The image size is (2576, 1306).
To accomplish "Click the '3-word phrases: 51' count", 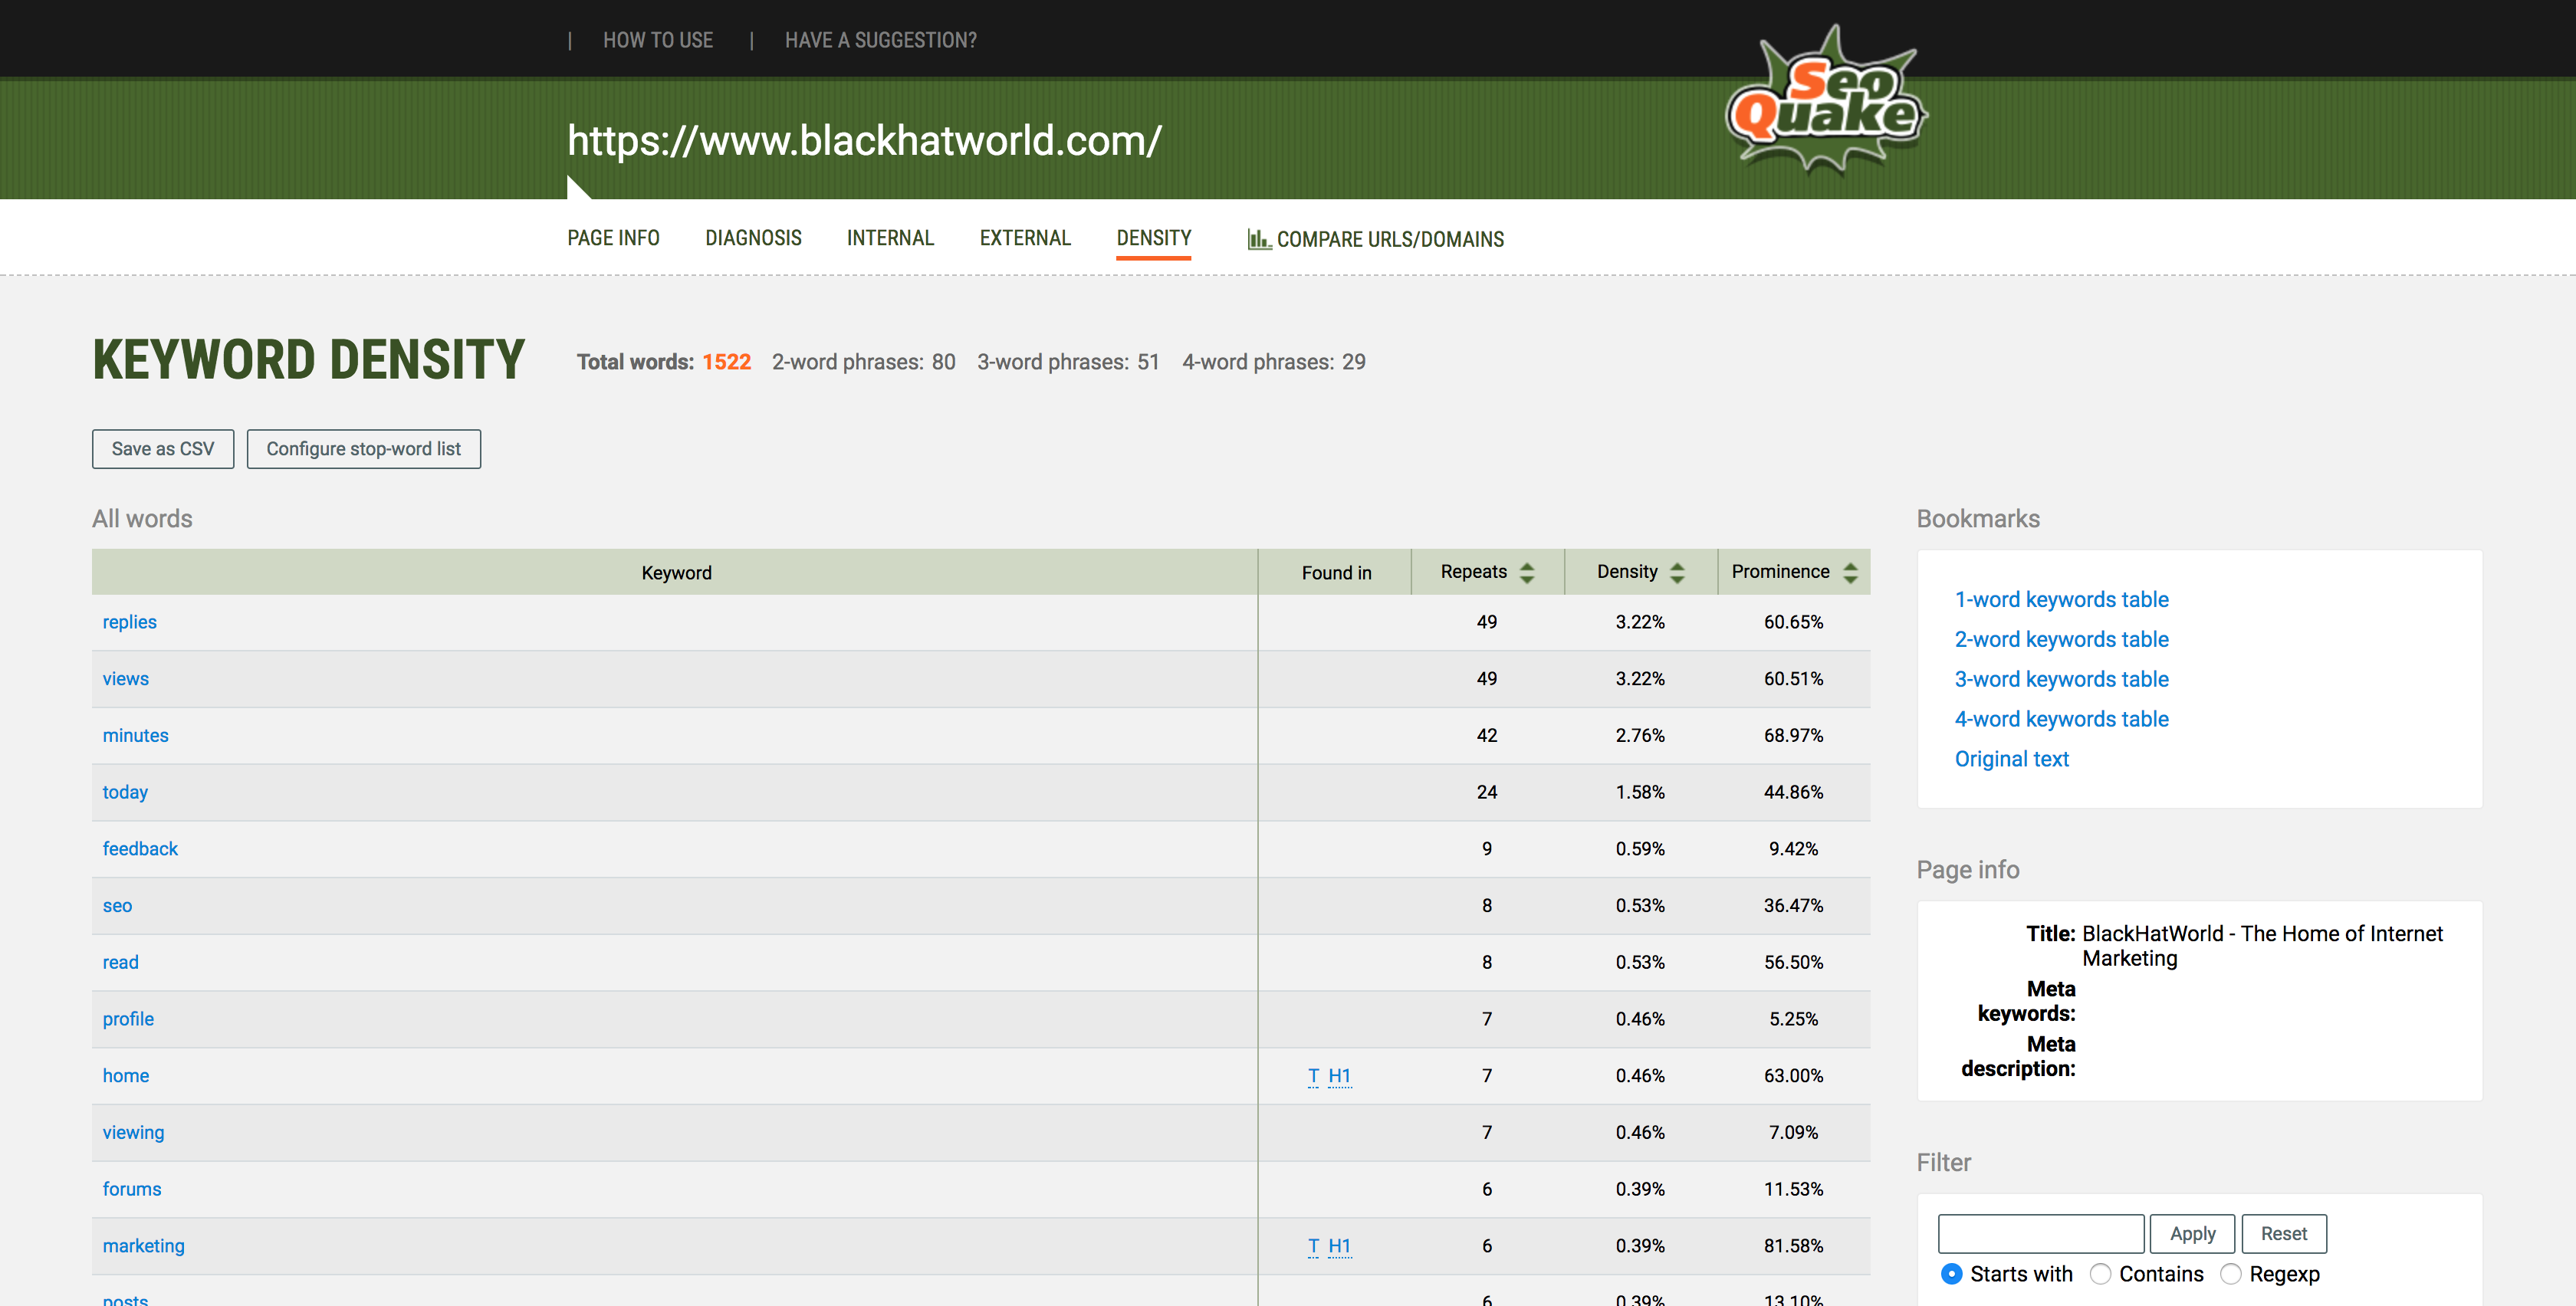I will pyautogui.click(x=1068, y=362).
